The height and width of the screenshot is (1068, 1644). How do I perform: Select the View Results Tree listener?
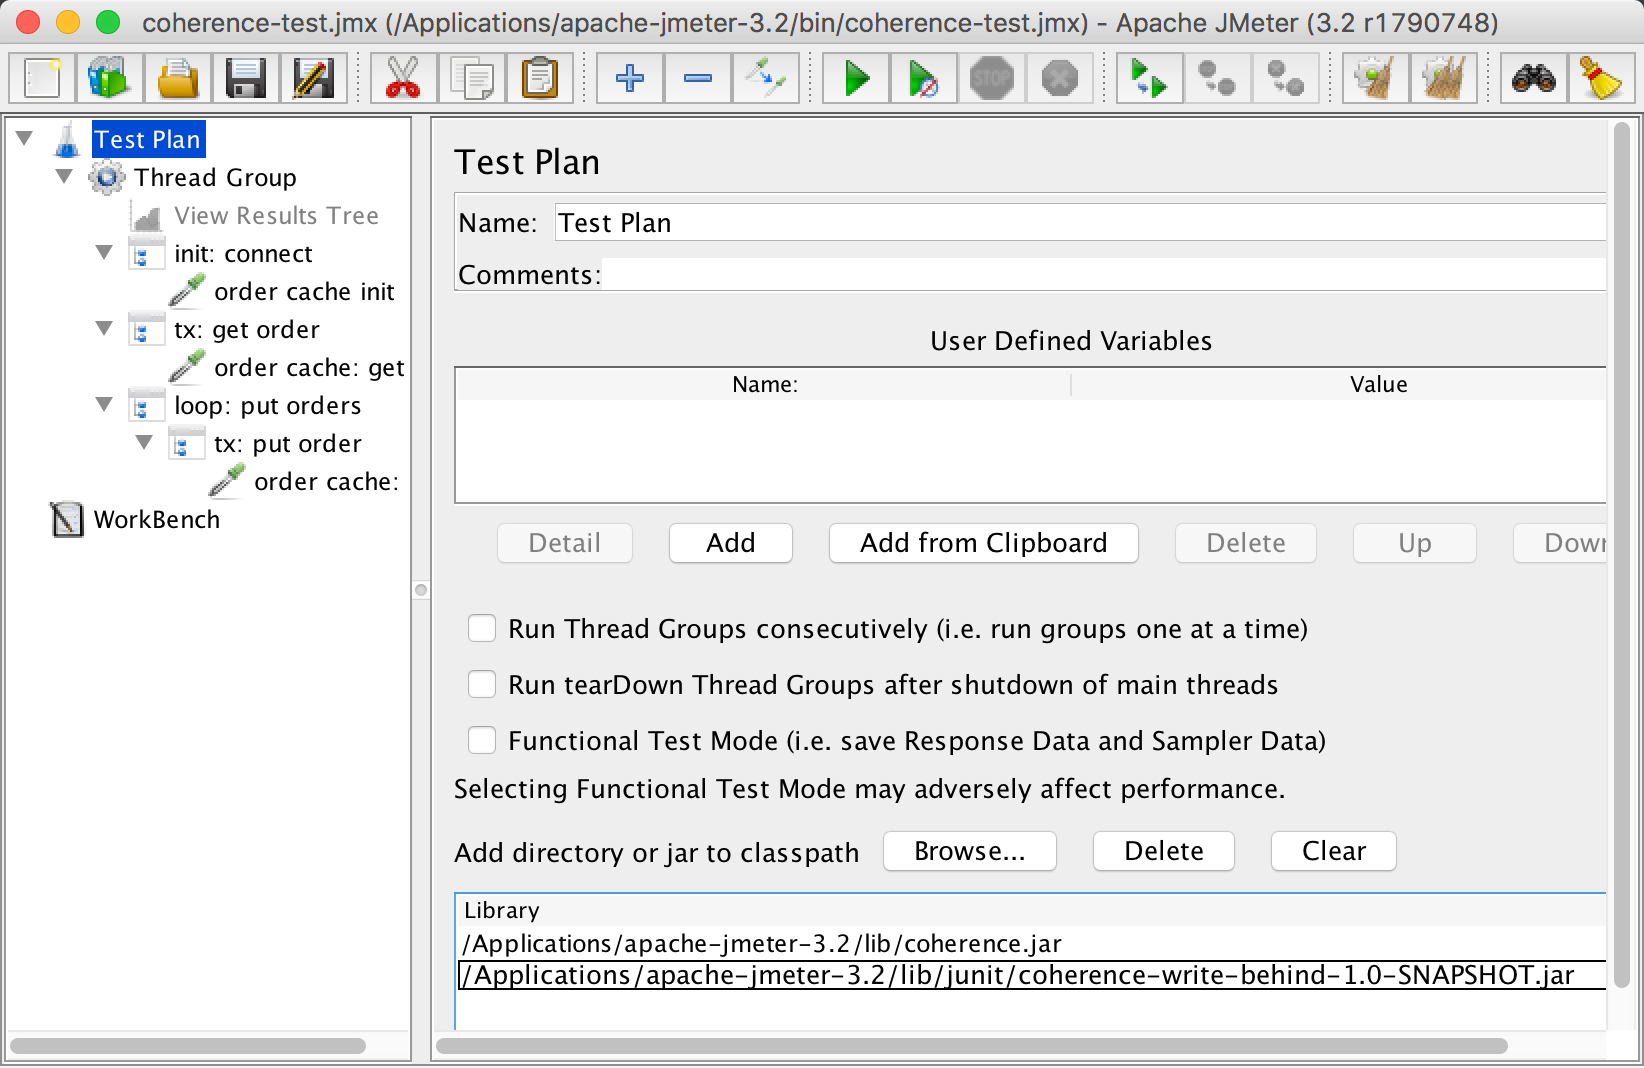pyautogui.click(x=276, y=216)
